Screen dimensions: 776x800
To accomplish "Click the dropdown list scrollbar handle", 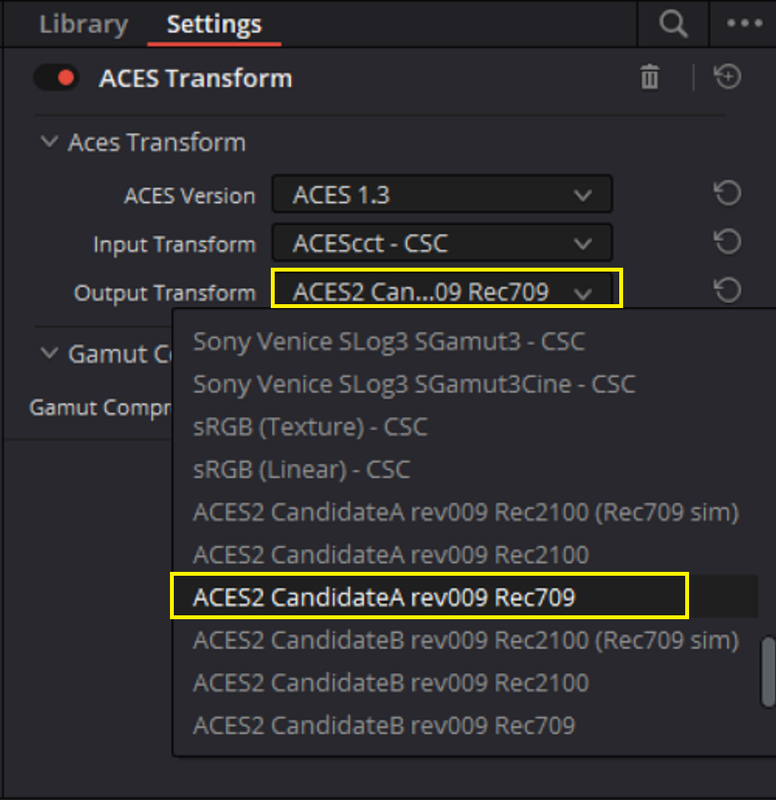I will (x=768, y=671).
